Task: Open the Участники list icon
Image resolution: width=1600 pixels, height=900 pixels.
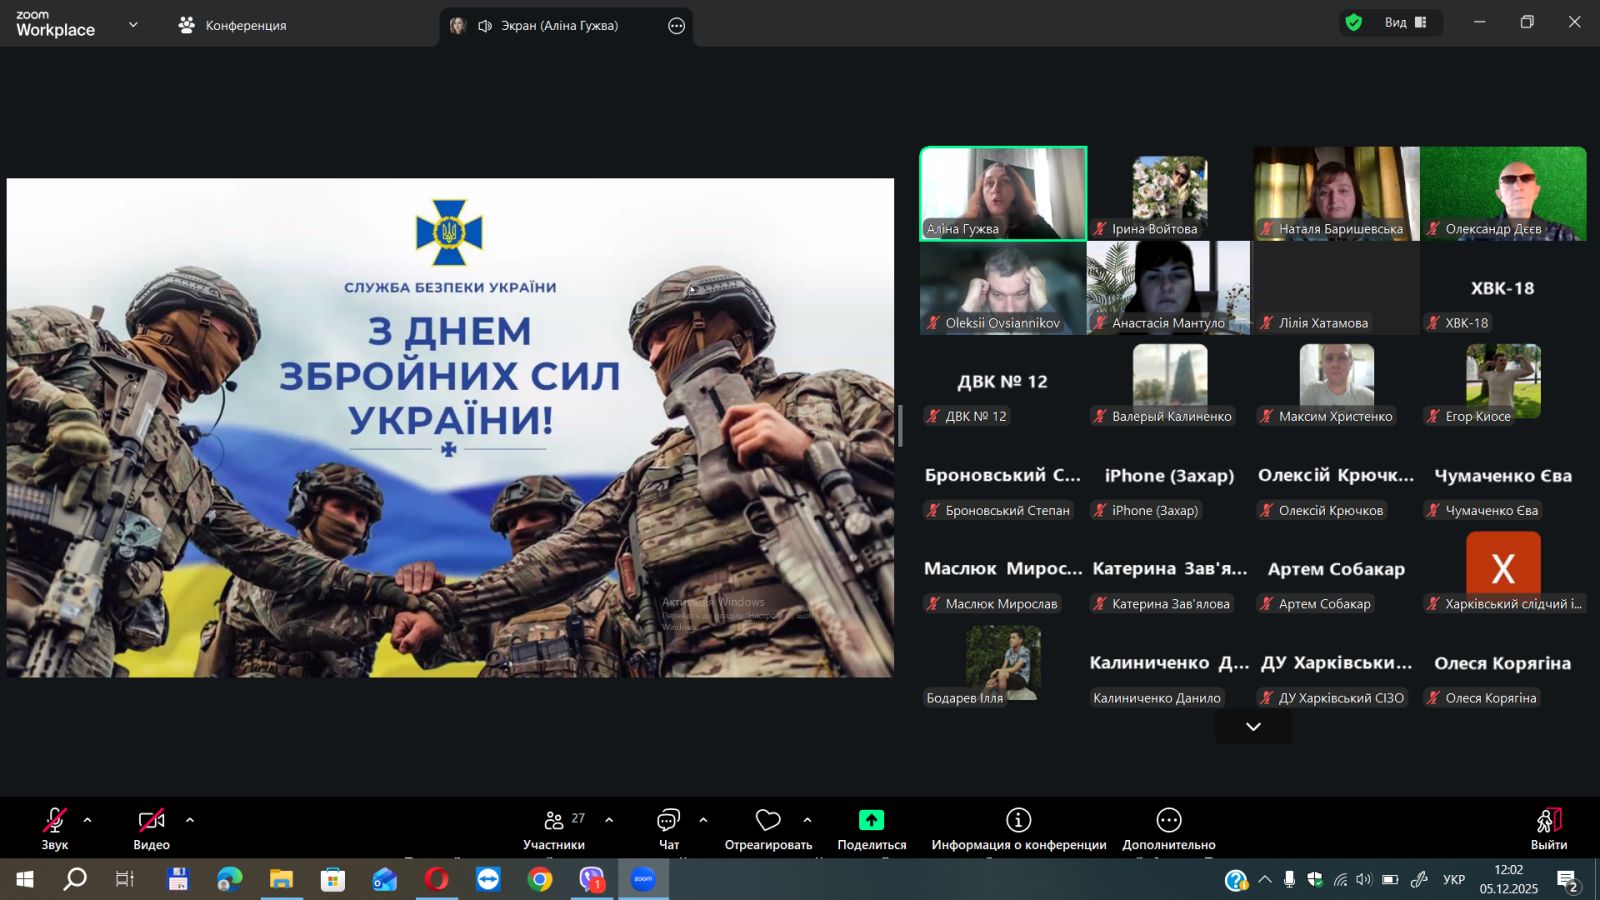Action: pyautogui.click(x=554, y=821)
